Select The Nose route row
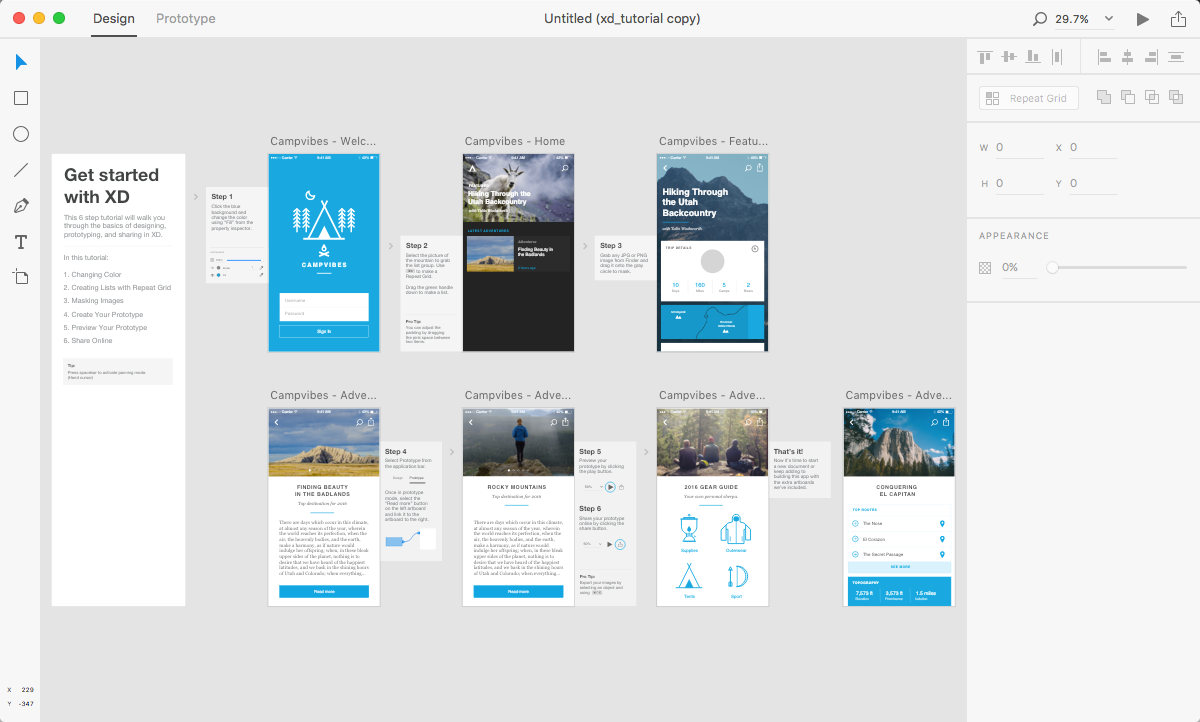This screenshot has width=1200, height=722. (x=900, y=523)
